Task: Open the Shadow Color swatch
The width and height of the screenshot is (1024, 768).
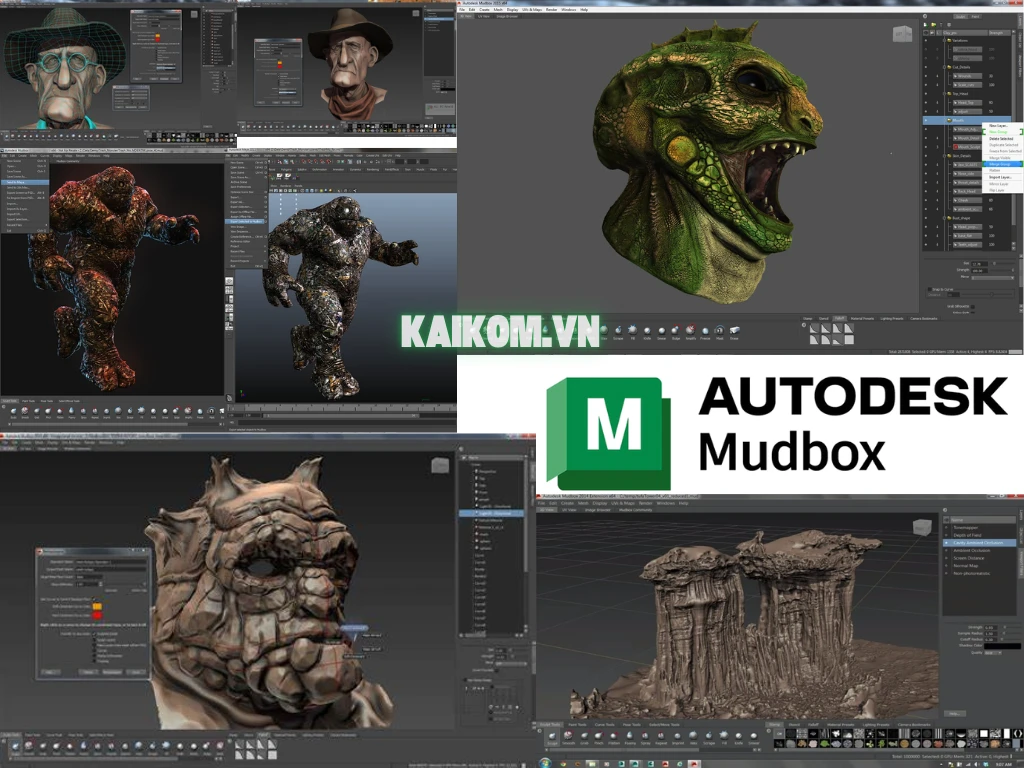Action: pyautogui.click(x=1003, y=646)
